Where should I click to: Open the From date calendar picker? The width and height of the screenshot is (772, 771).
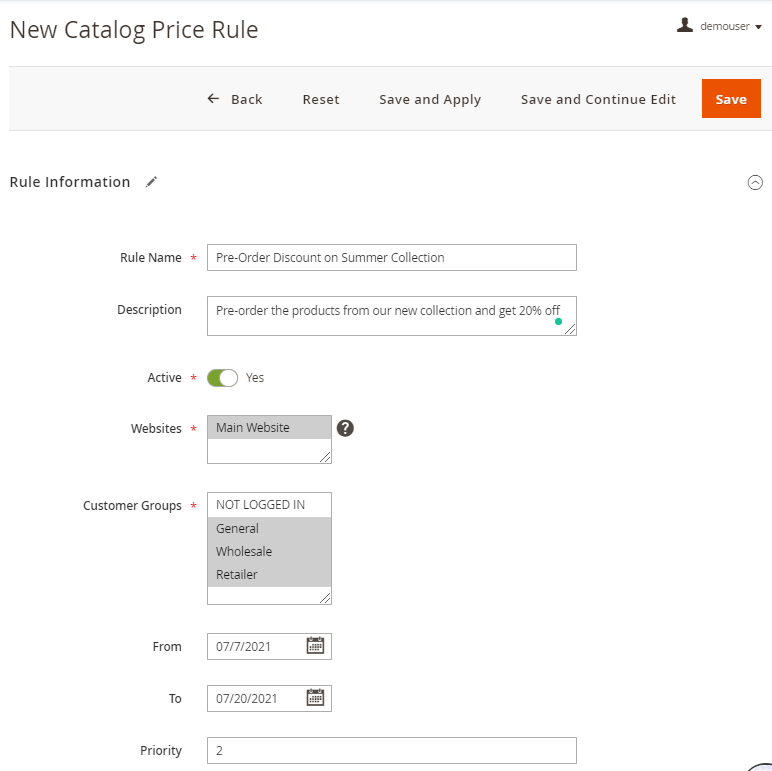[x=315, y=646]
